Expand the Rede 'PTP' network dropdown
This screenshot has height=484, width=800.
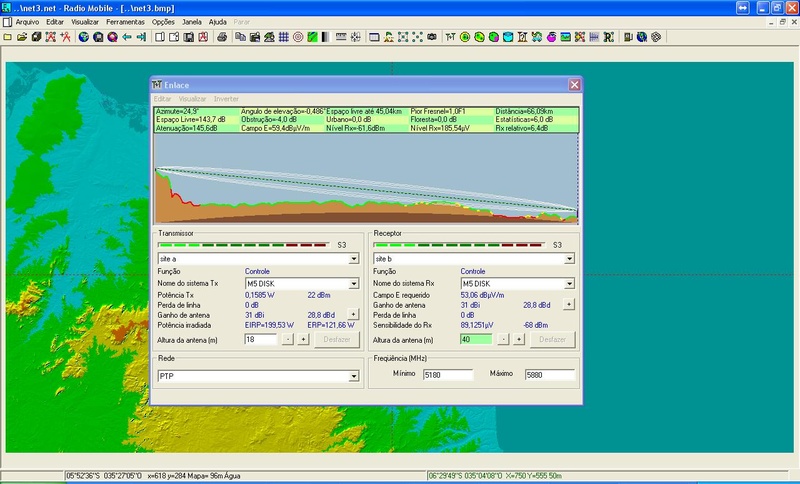pos(354,376)
